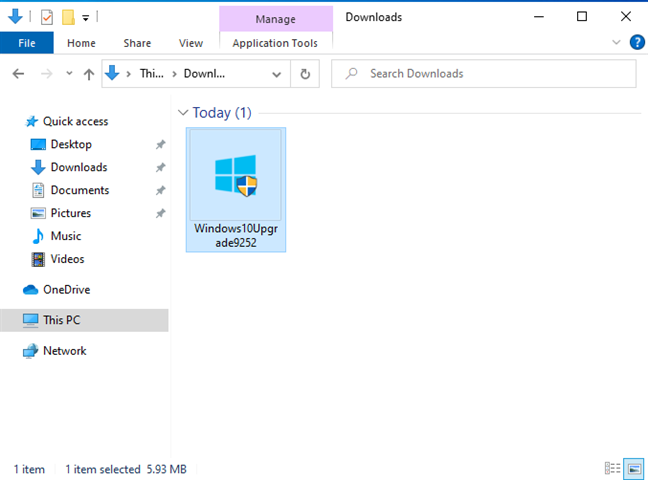Image resolution: width=648 pixels, height=480 pixels.
Task: Click the pin icon next to Desktop
Action: [x=160, y=145]
